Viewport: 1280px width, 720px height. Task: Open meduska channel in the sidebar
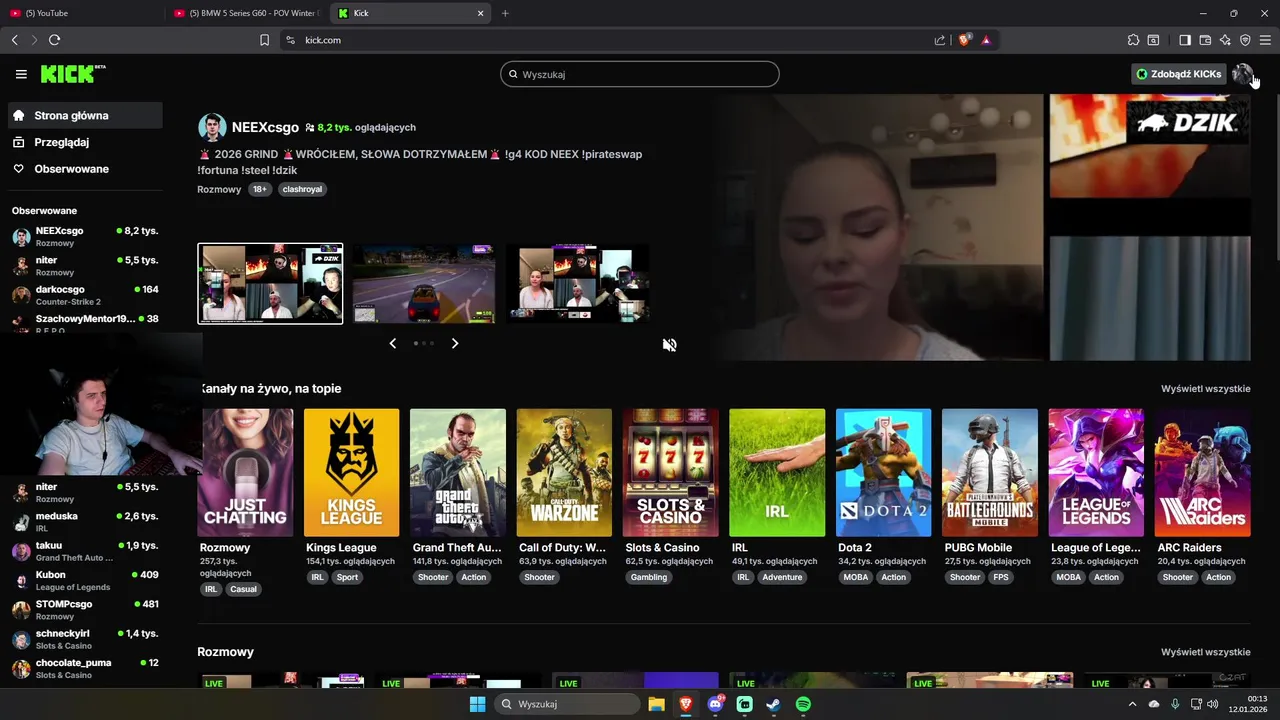point(85,522)
